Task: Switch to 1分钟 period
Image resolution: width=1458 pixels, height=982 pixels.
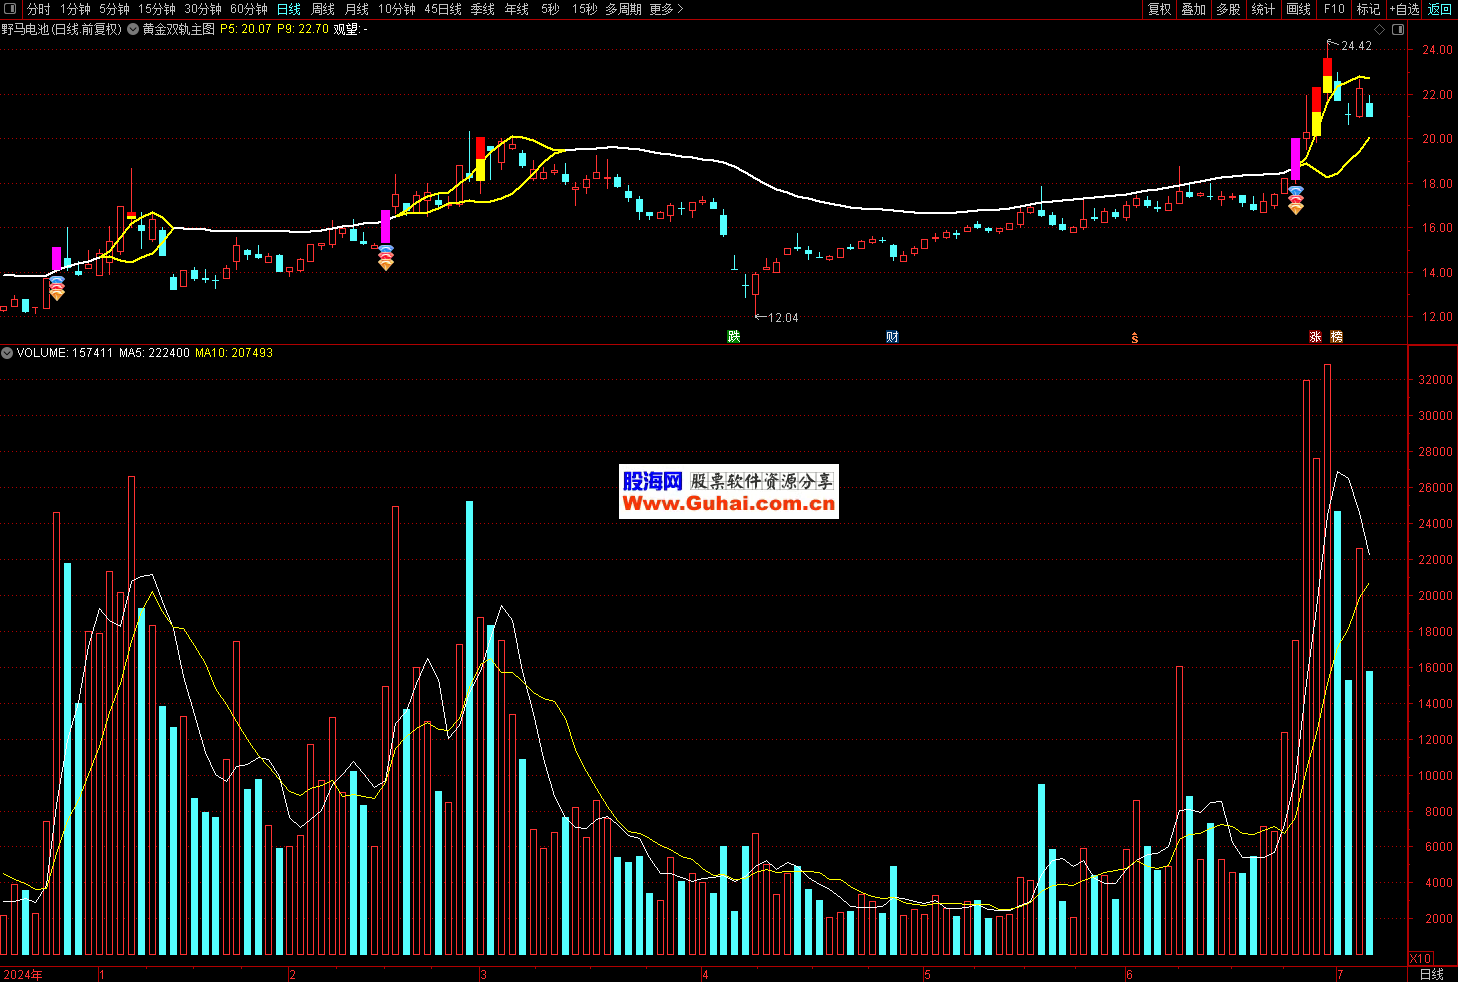Action: [75, 9]
